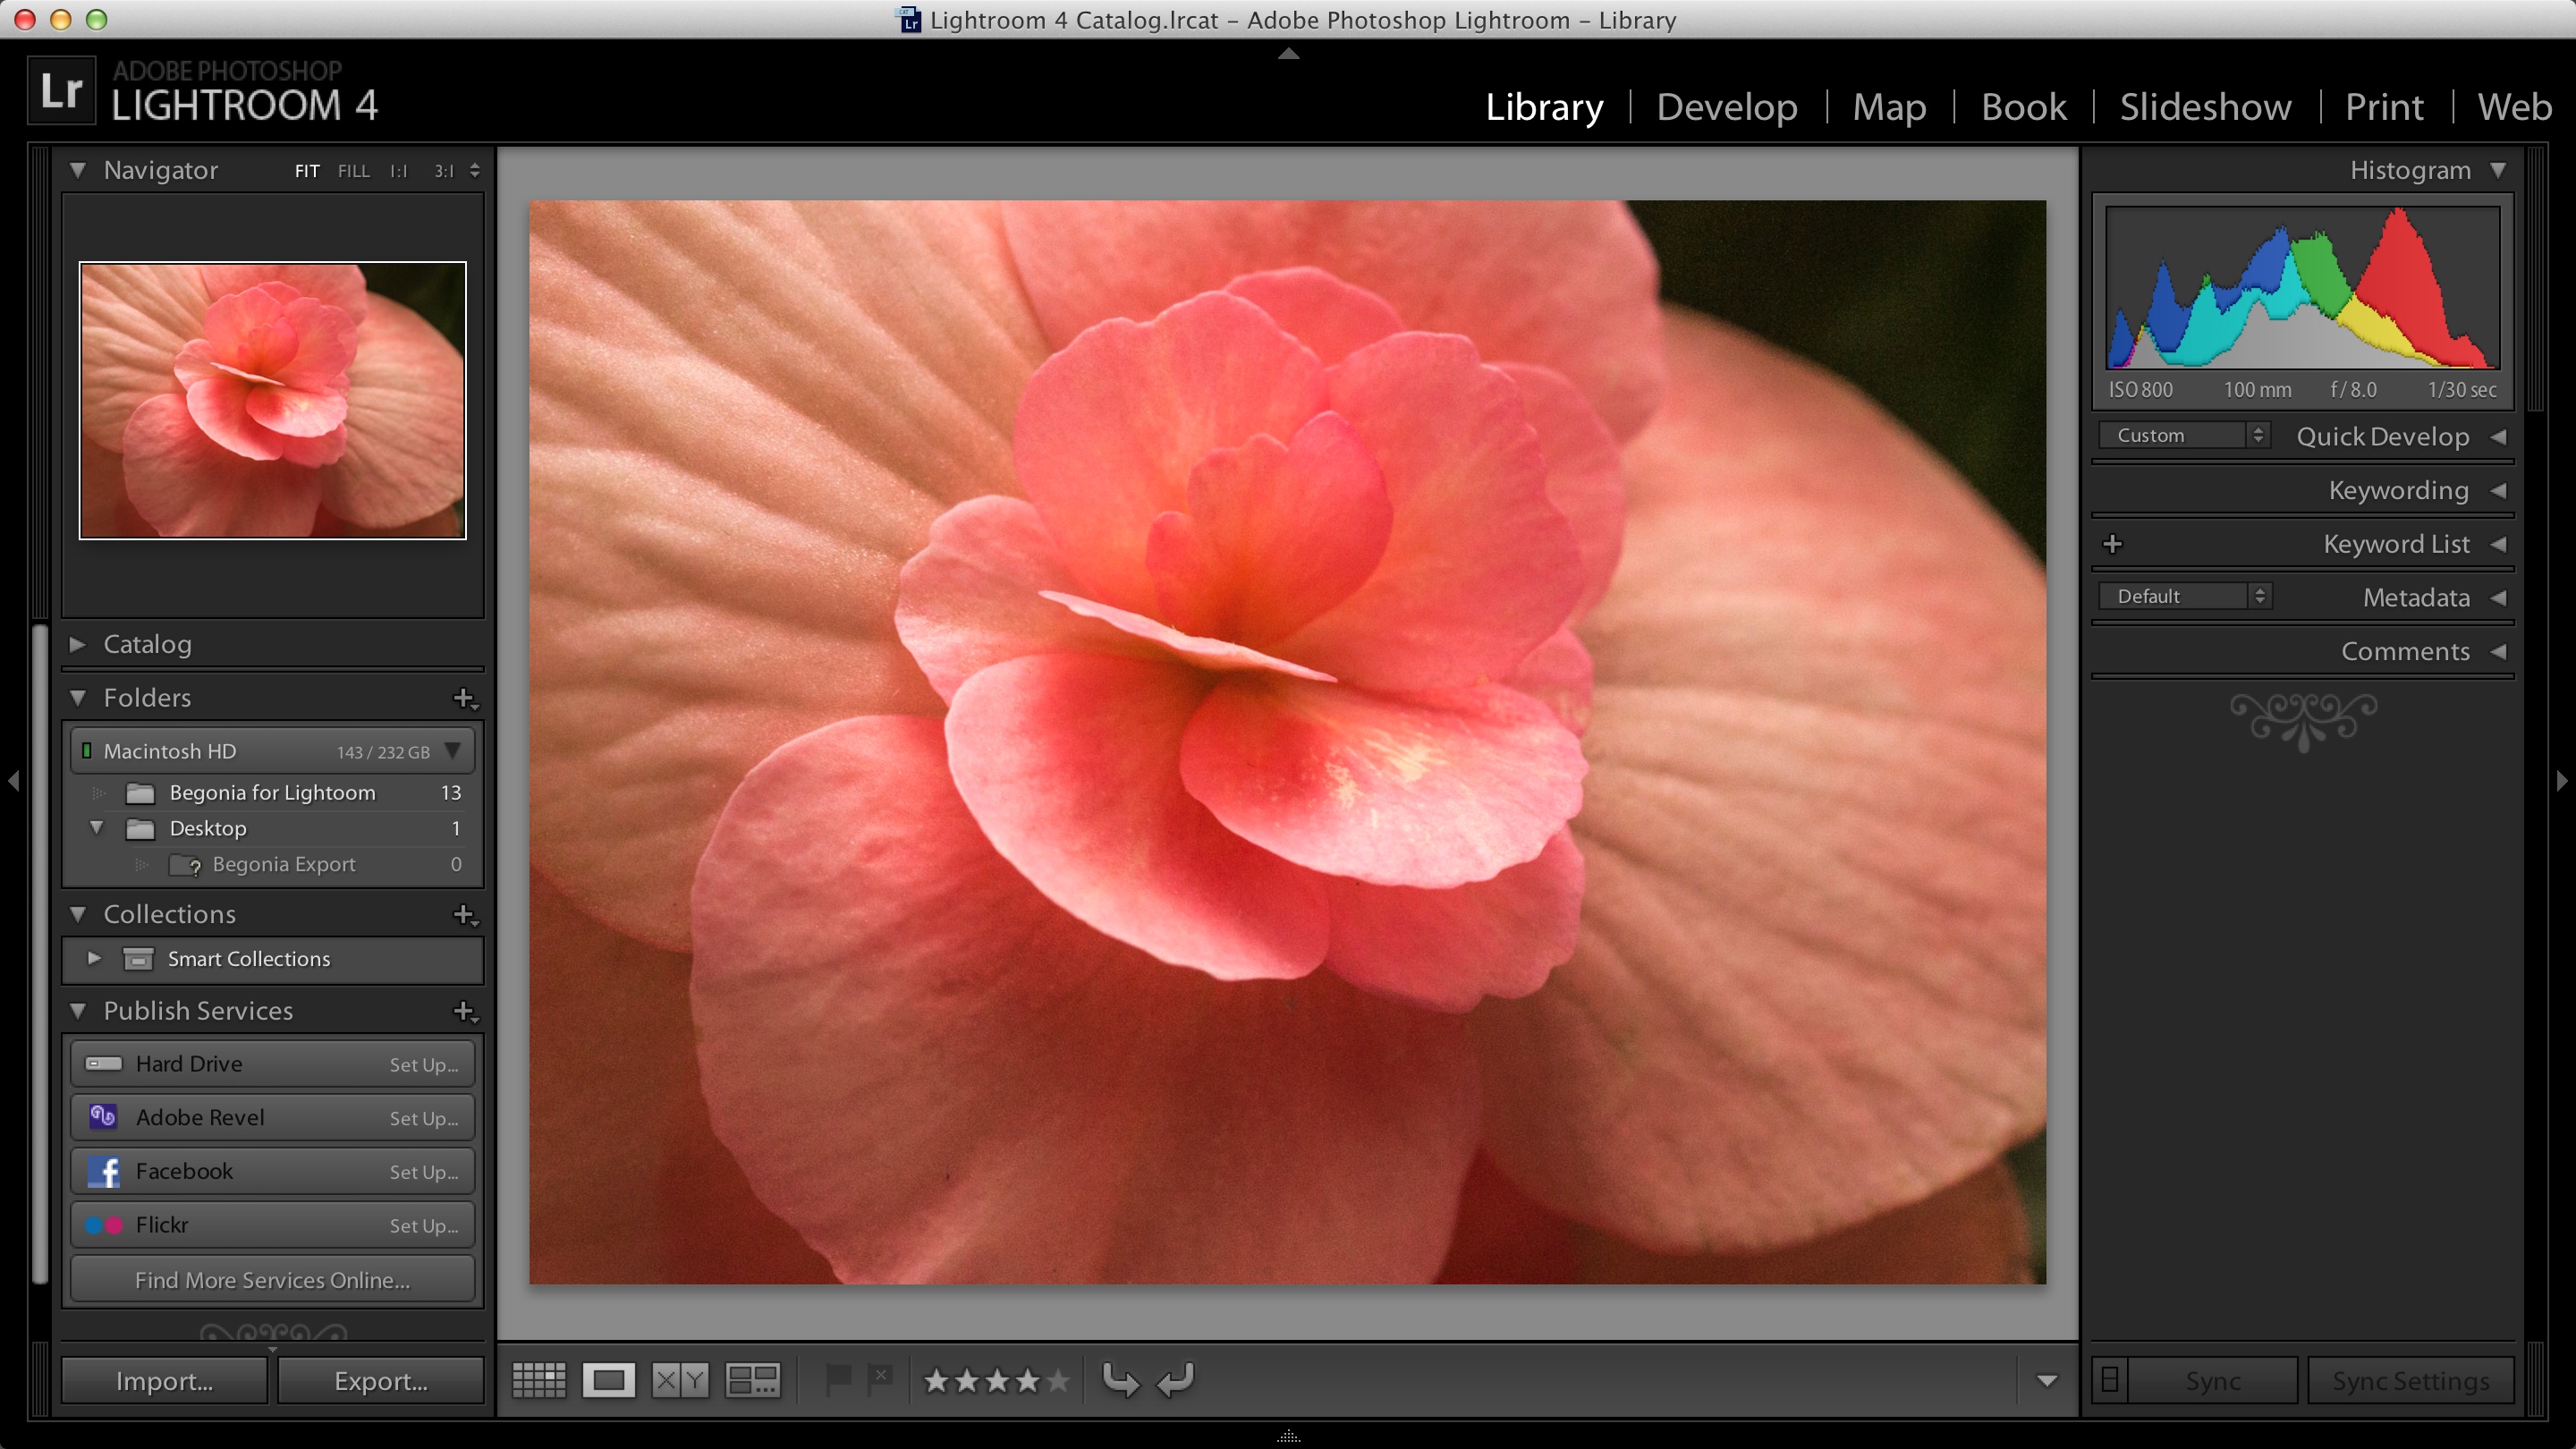2576x1449 pixels.
Task: Open Compare view (XY) icon
Action: pyautogui.click(x=680, y=1380)
